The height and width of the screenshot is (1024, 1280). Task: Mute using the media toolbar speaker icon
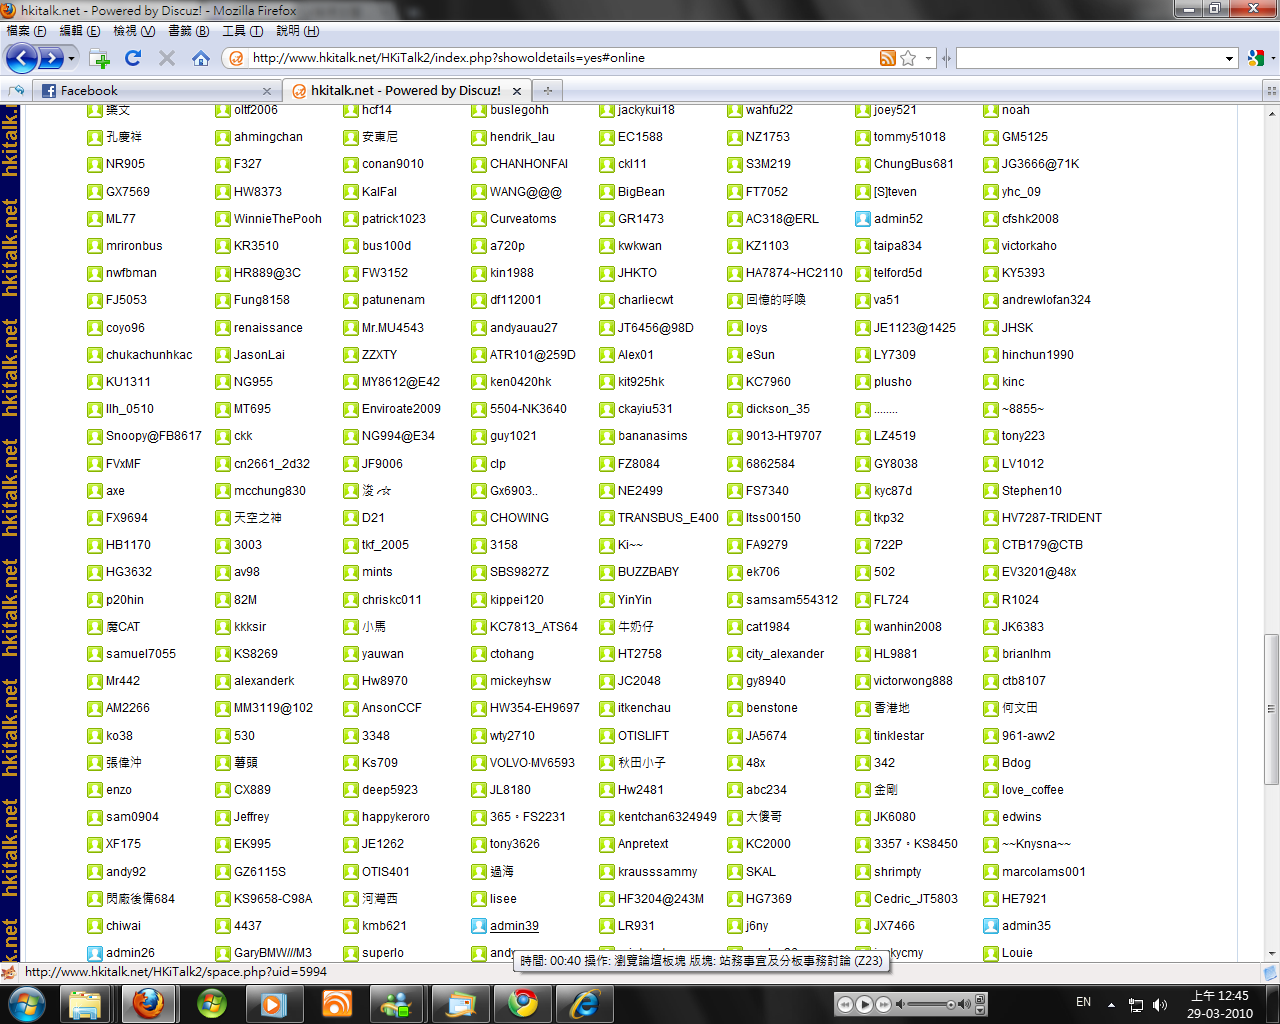click(900, 1004)
